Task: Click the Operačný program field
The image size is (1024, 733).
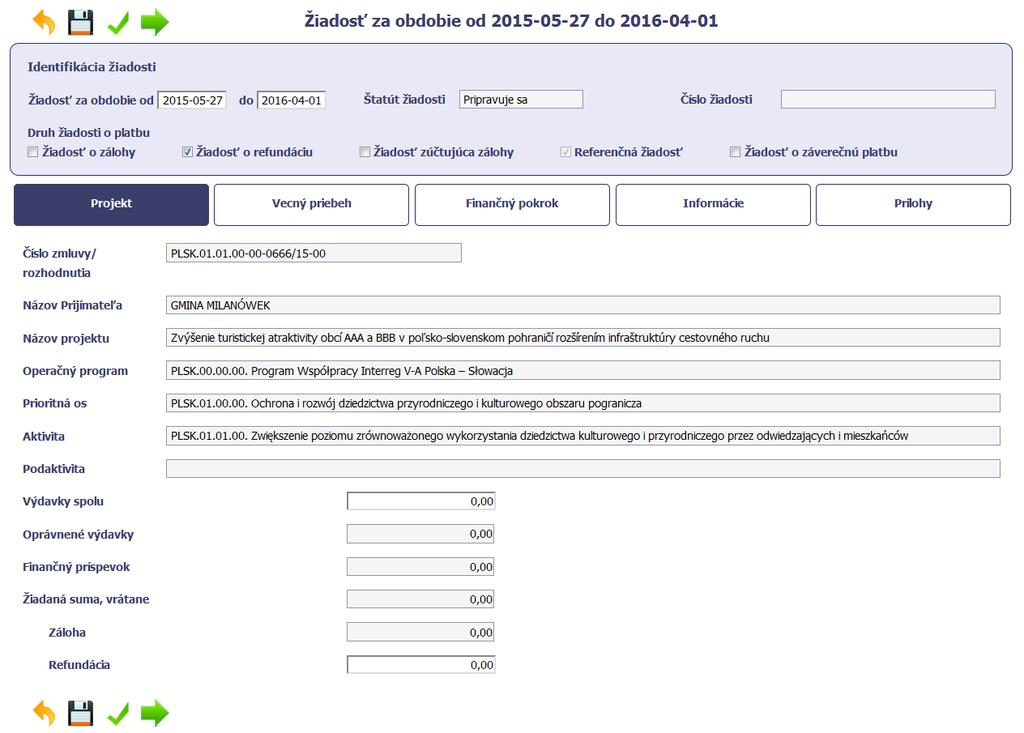Action: point(583,370)
